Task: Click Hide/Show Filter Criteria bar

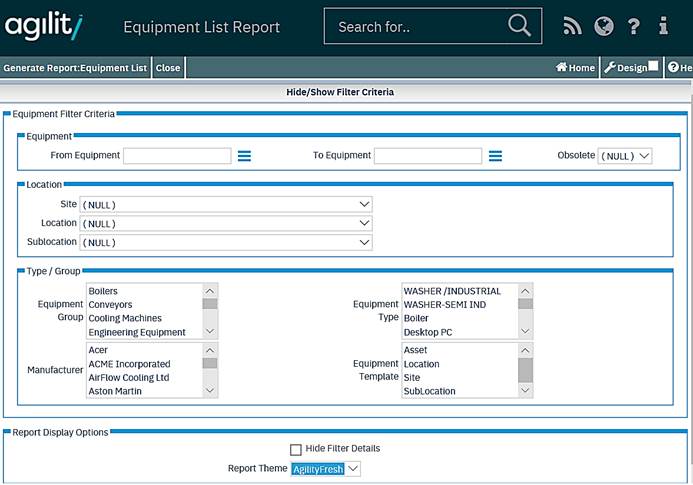Action: (340, 92)
